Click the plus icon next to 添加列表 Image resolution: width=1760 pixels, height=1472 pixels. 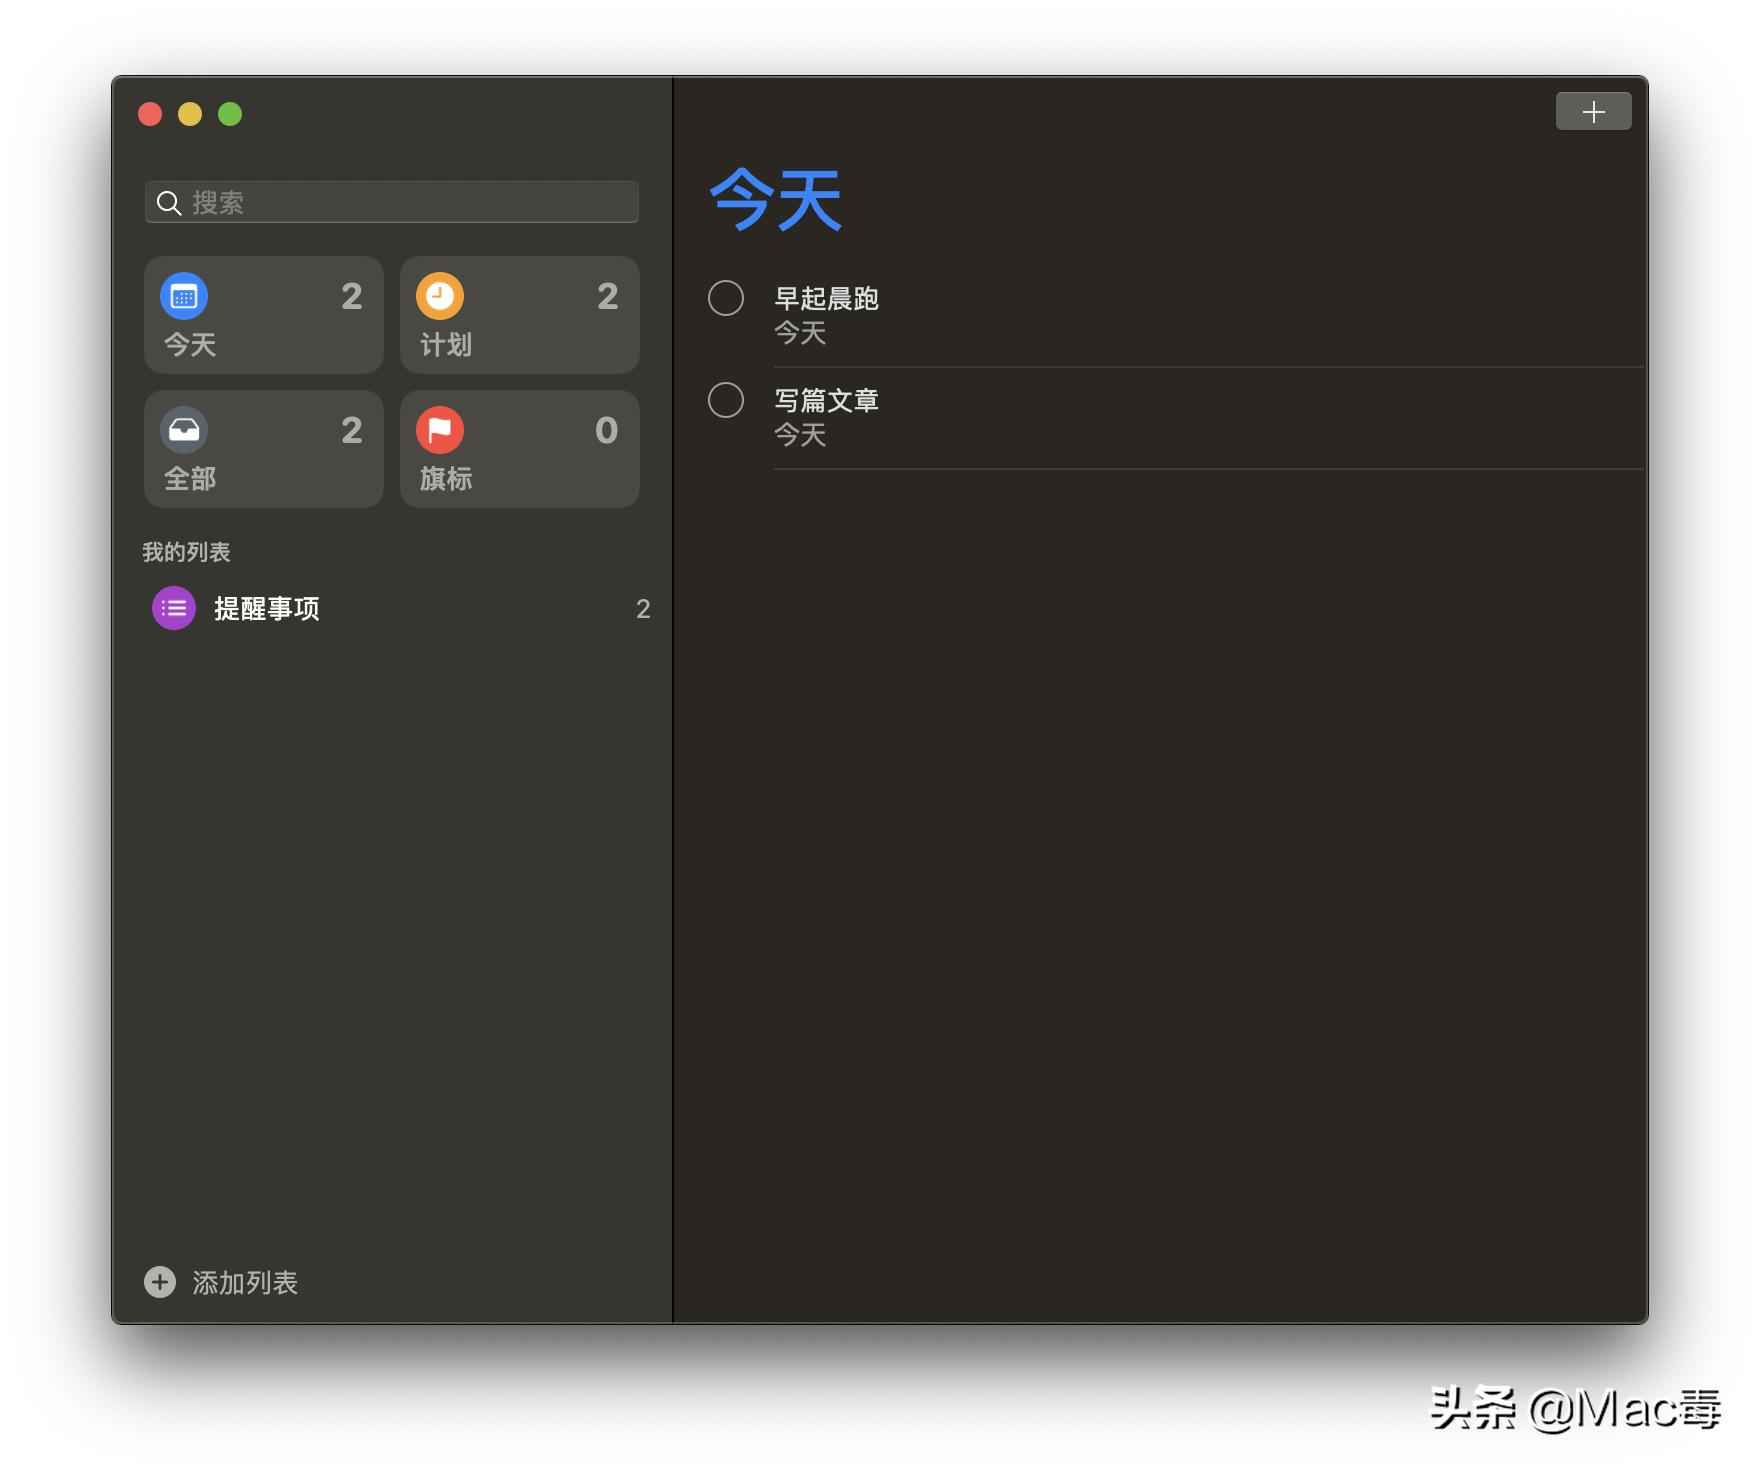tap(160, 1281)
